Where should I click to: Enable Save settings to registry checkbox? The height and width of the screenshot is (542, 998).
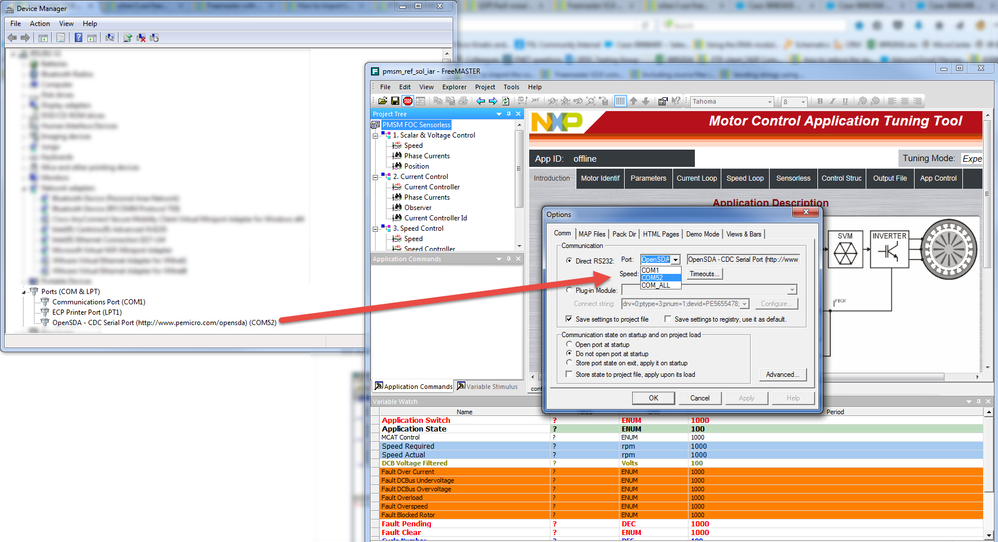tap(667, 319)
